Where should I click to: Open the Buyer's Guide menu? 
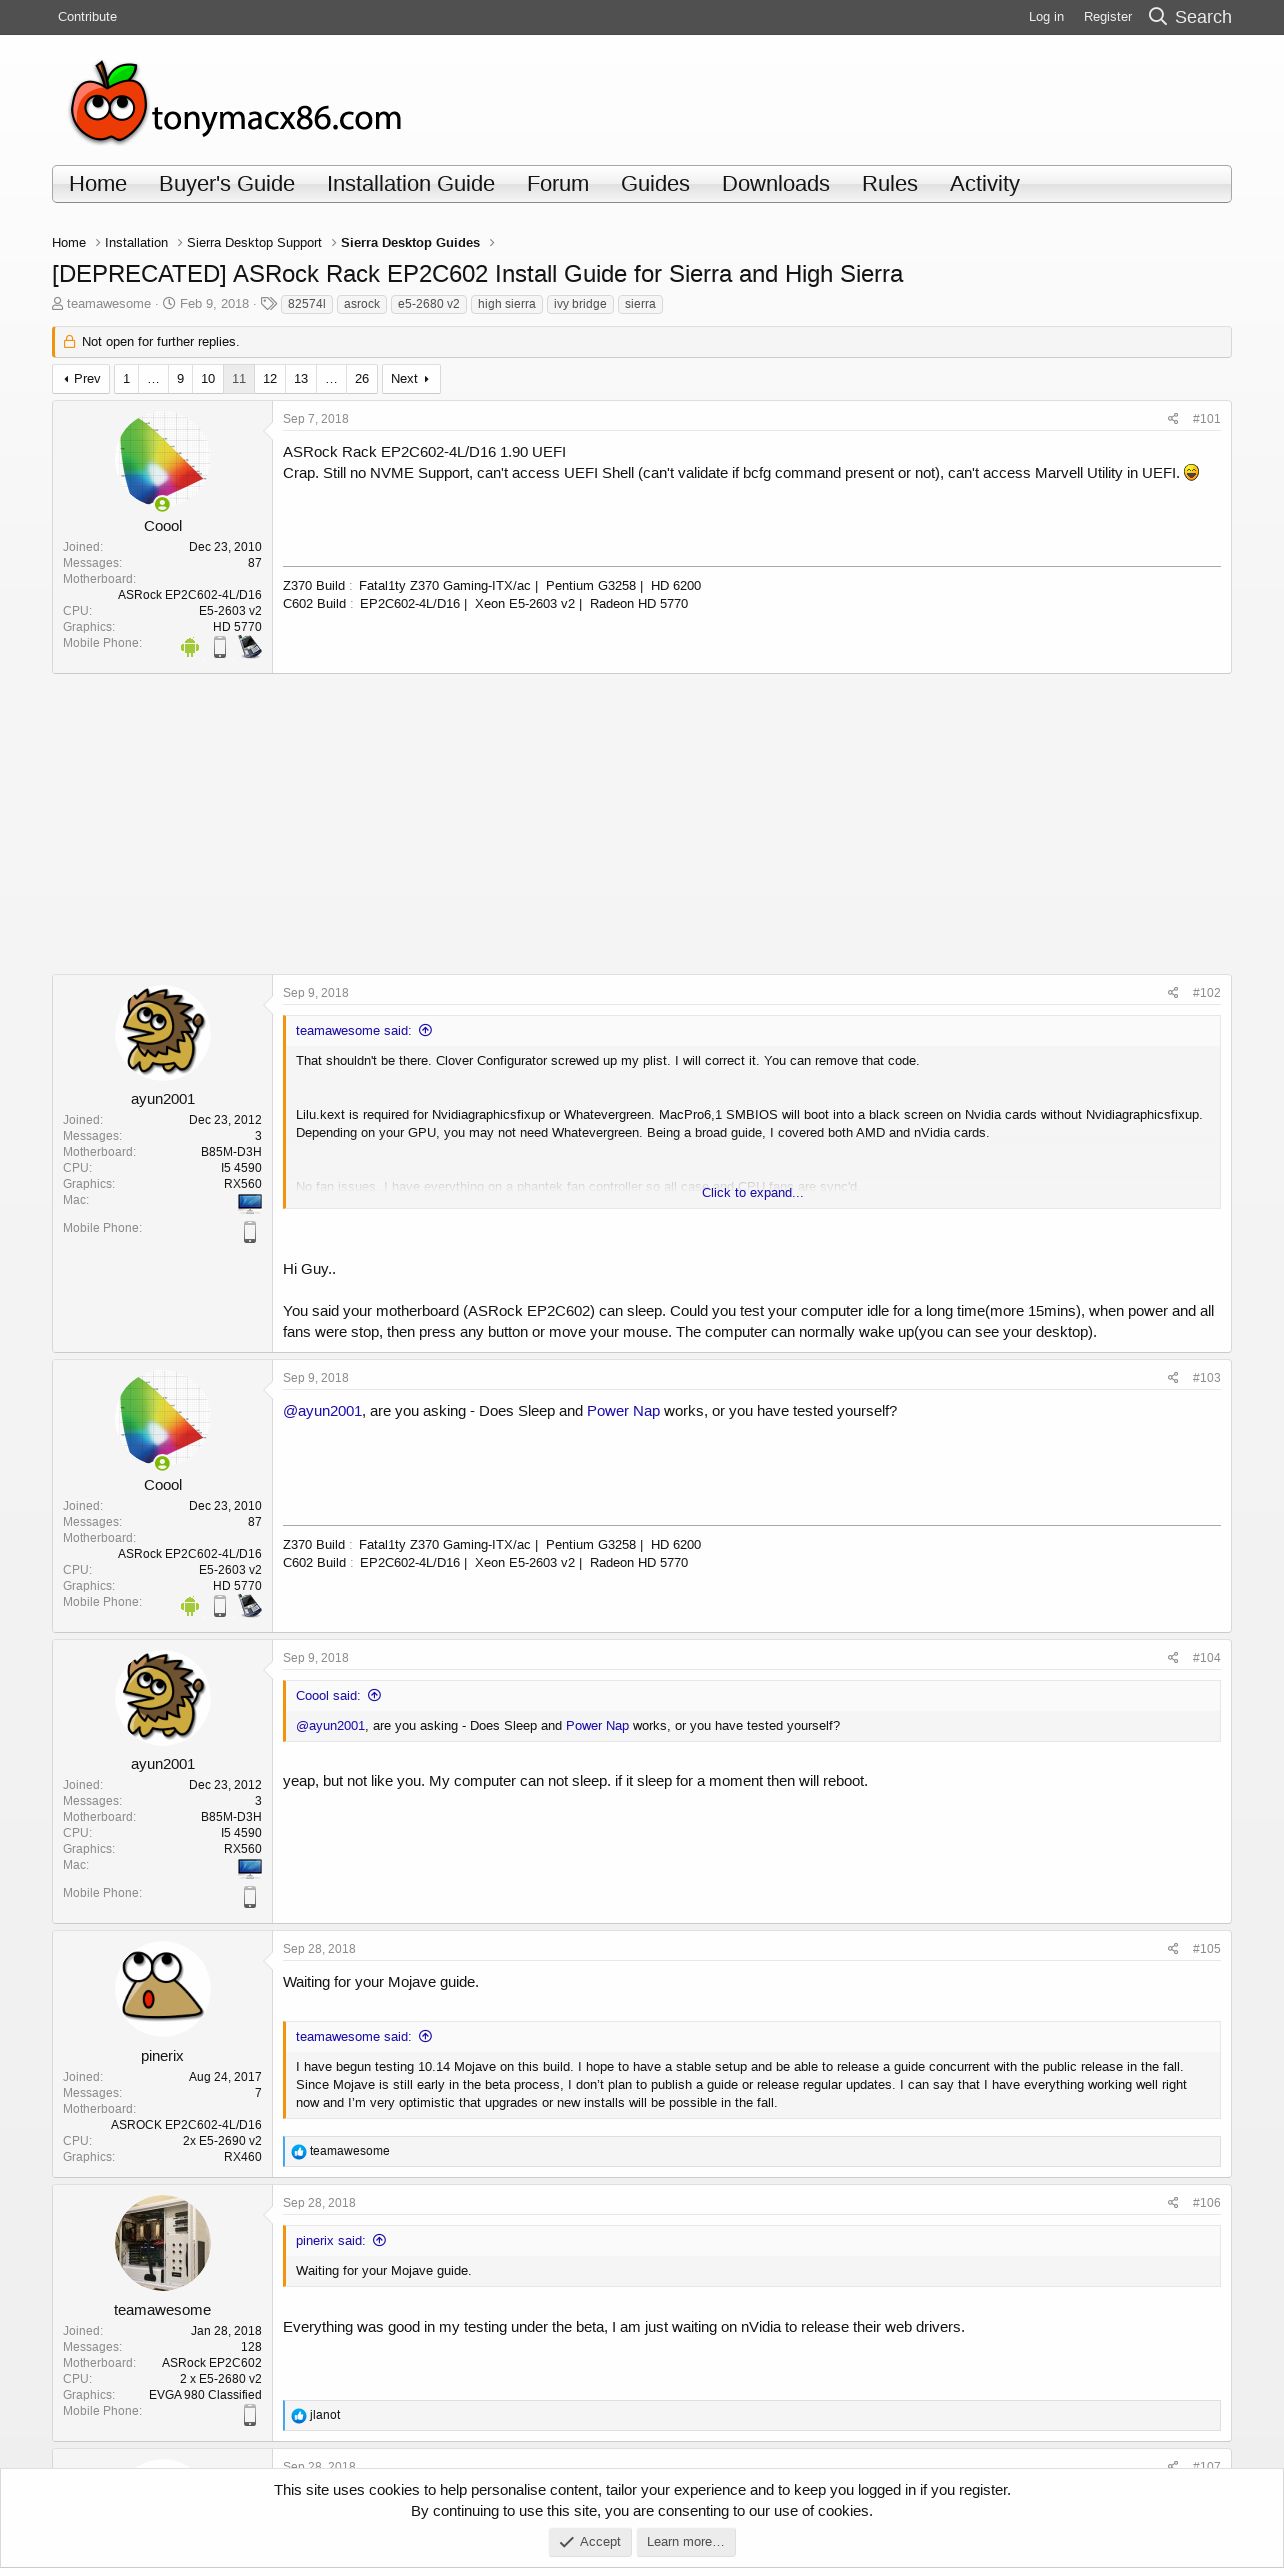tap(227, 184)
